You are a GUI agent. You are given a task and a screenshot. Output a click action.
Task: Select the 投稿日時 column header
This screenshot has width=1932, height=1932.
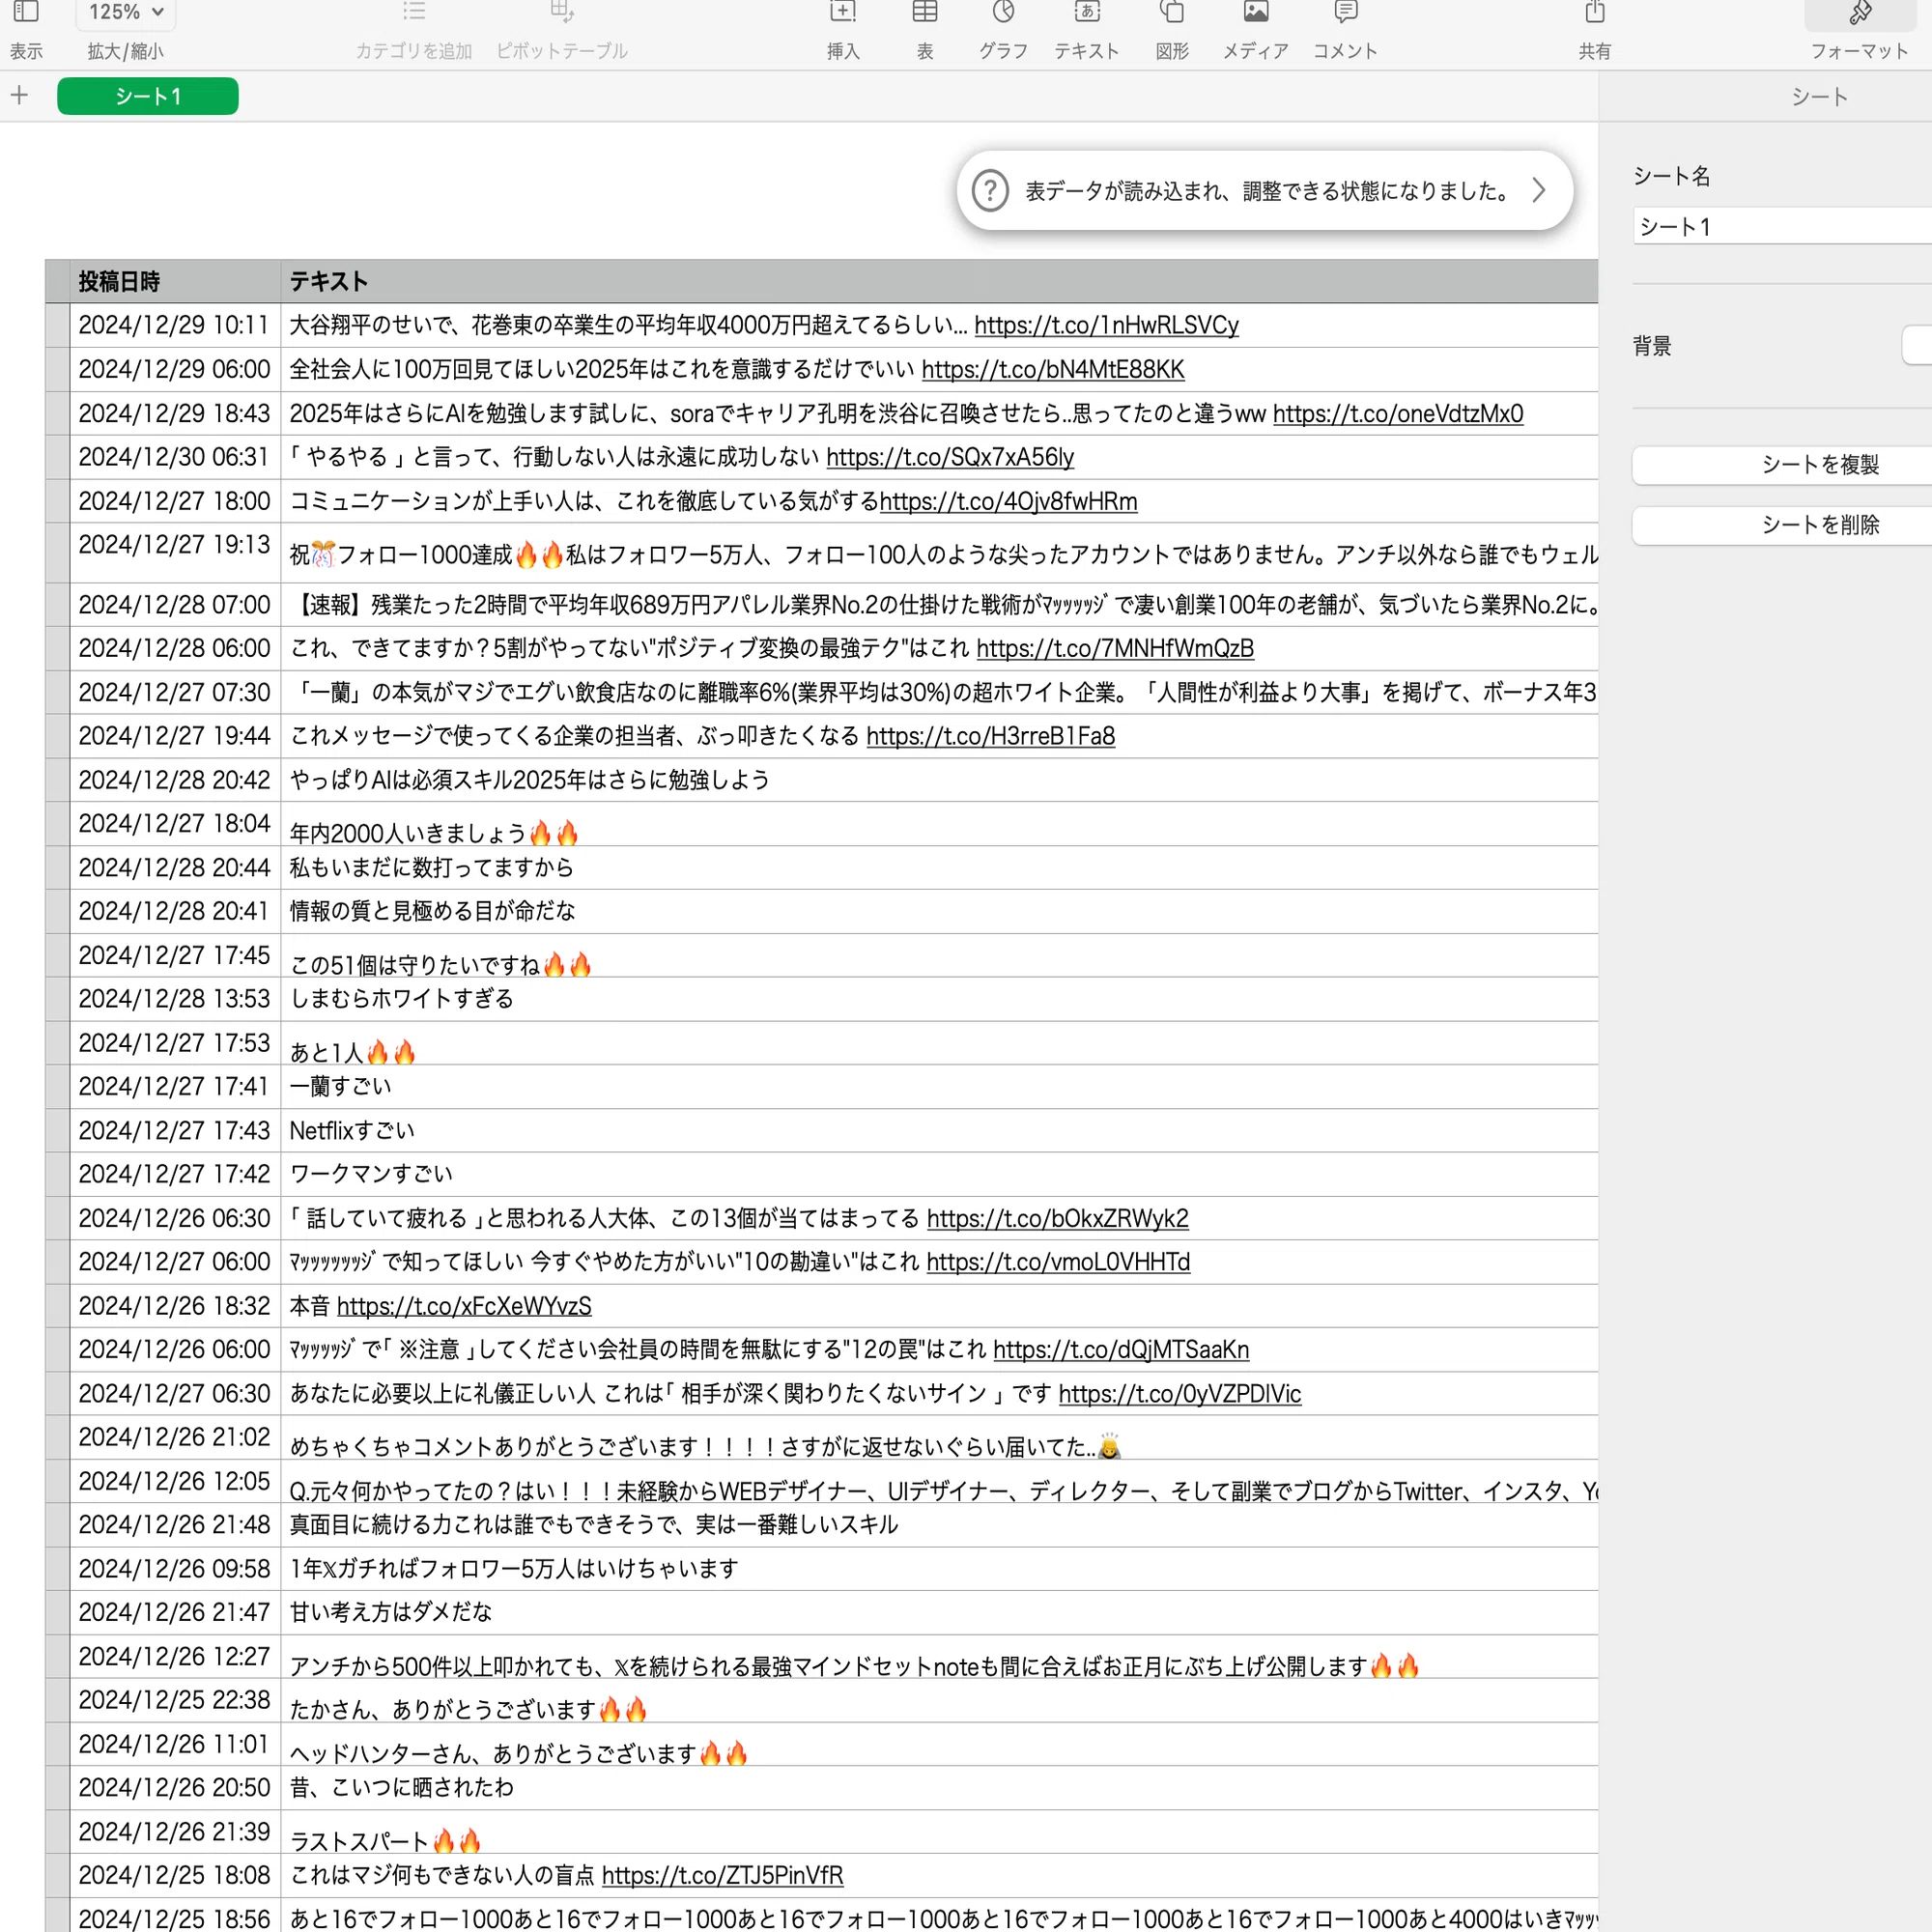[x=175, y=281]
